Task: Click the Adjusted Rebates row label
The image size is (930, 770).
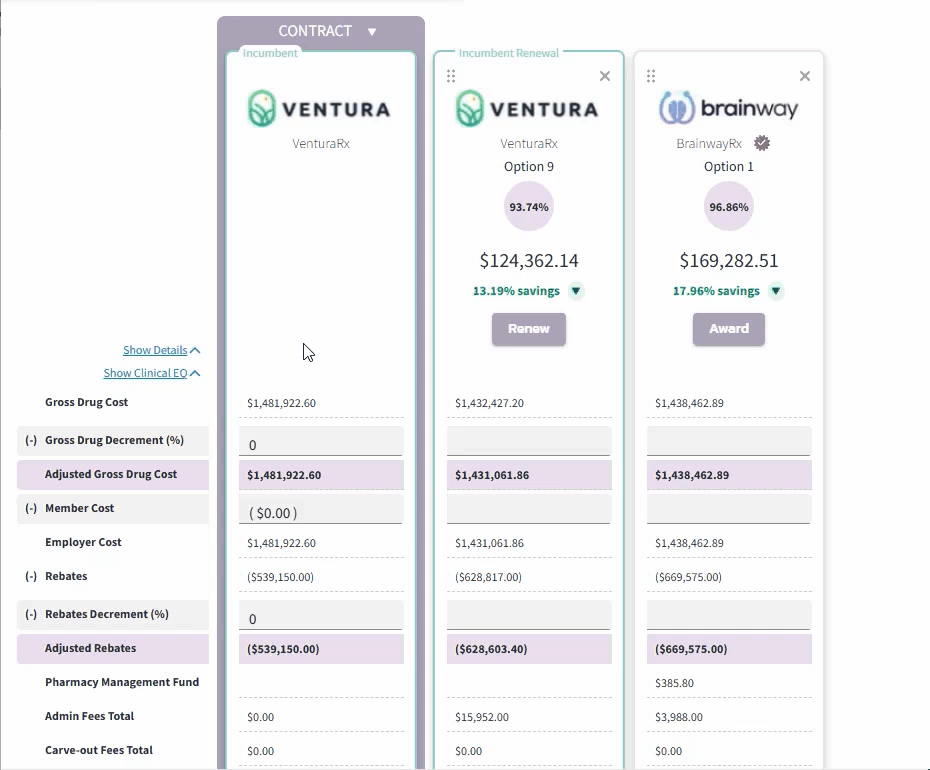Action: point(91,648)
